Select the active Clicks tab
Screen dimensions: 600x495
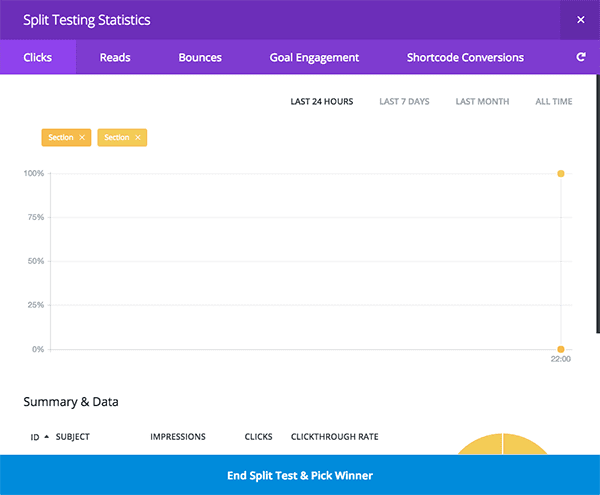click(x=39, y=58)
